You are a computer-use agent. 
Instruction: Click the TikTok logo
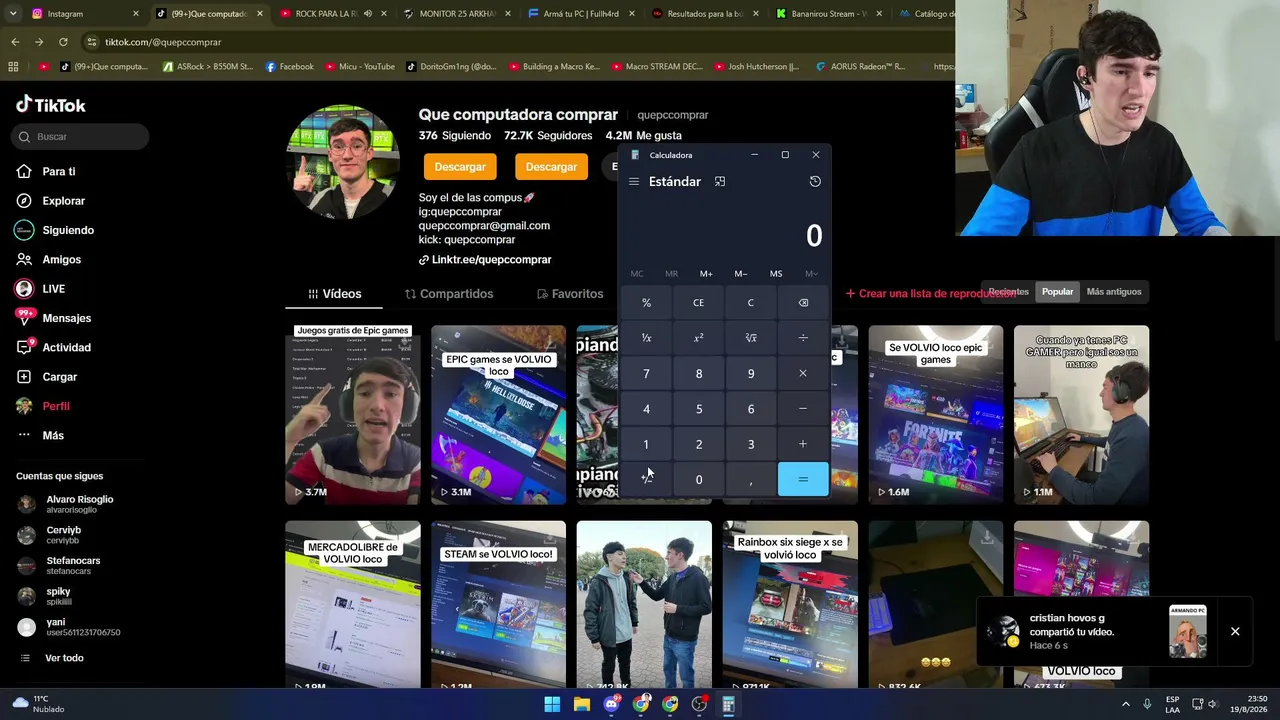click(51, 105)
